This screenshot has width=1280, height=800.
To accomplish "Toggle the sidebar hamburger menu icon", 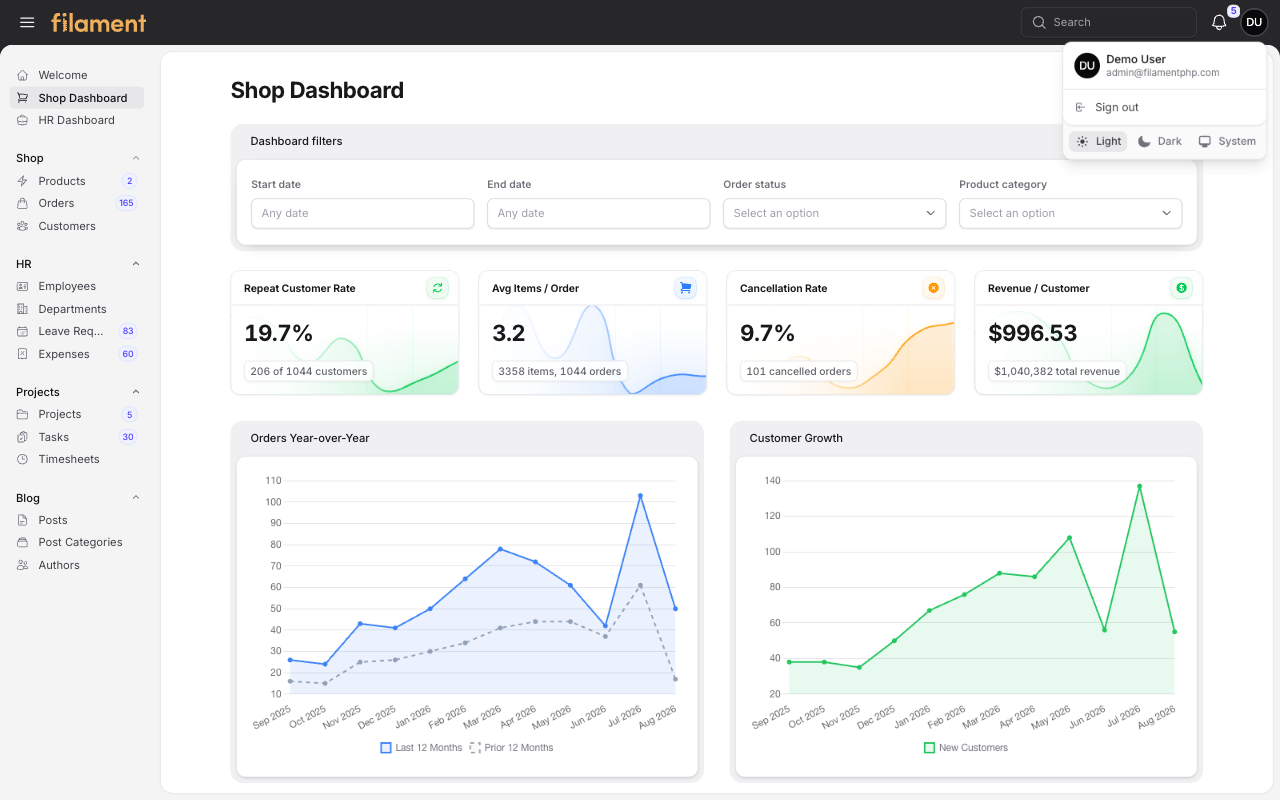I will [x=27, y=22].
